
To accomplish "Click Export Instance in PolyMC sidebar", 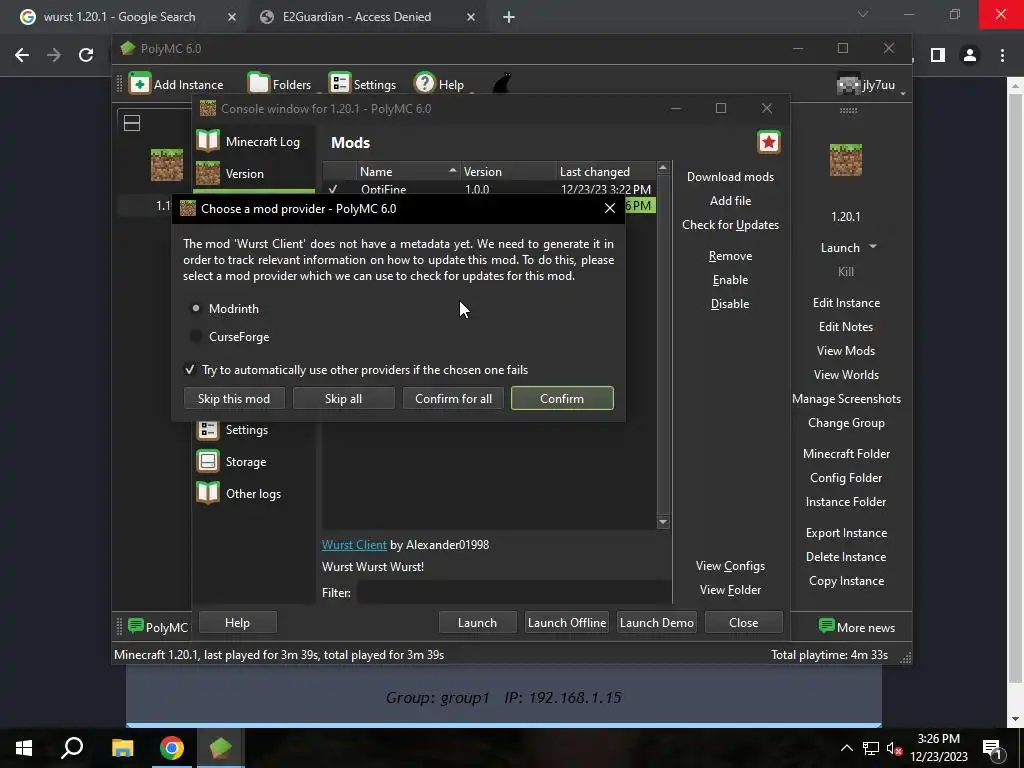I will point(846,532).
